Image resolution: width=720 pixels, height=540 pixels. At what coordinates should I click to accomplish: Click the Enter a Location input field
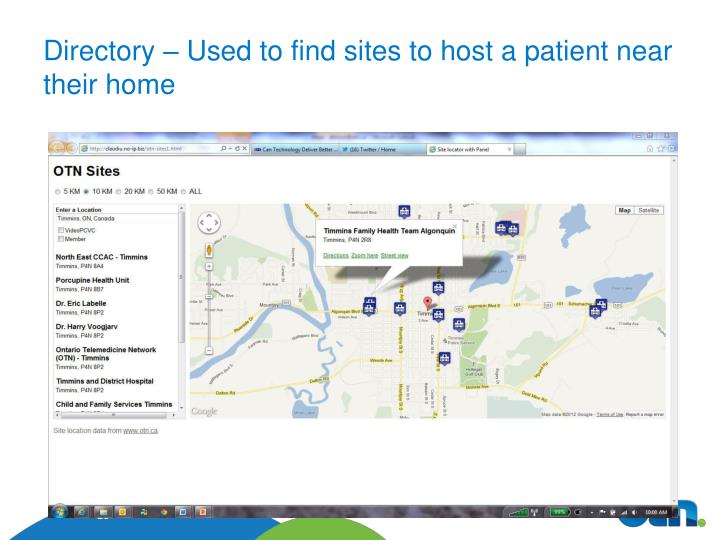(117, 219)
